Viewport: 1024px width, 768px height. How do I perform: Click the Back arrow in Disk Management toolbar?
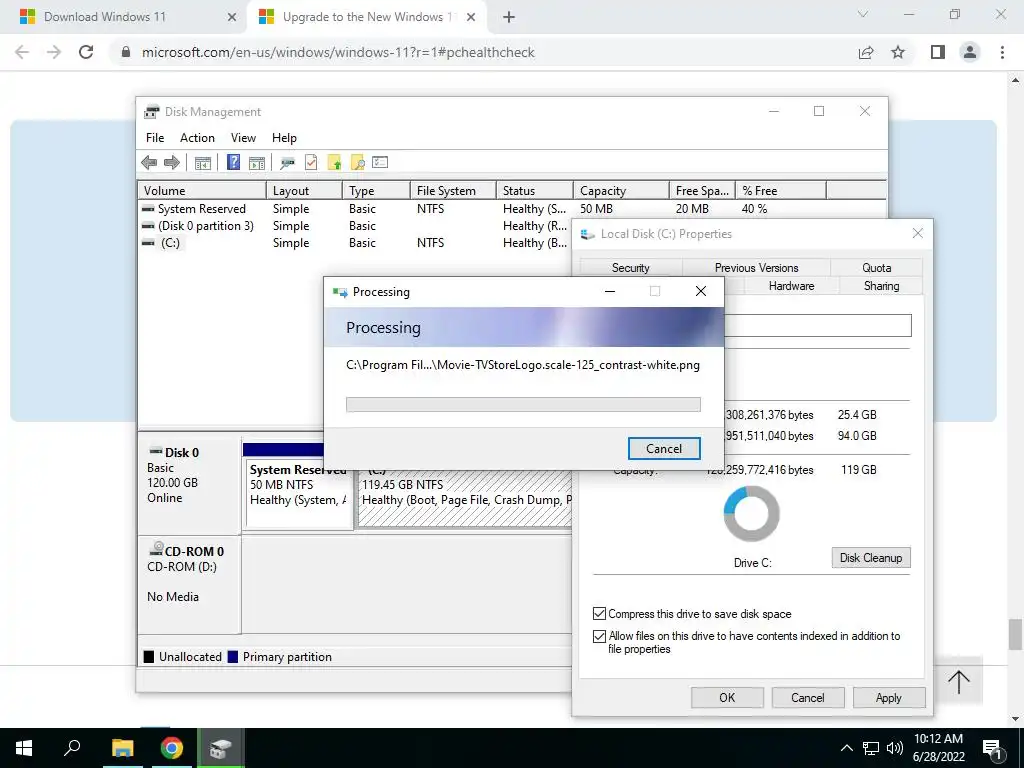point(149,163)
